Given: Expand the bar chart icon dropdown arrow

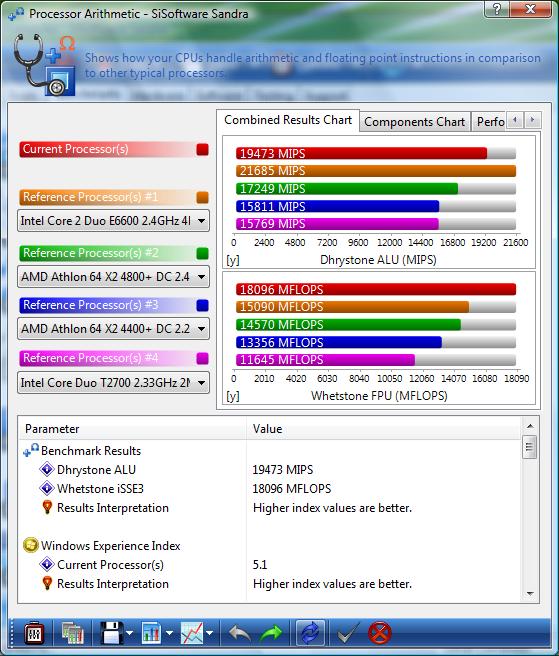Looking at the screenshot, I should [169, 633].
